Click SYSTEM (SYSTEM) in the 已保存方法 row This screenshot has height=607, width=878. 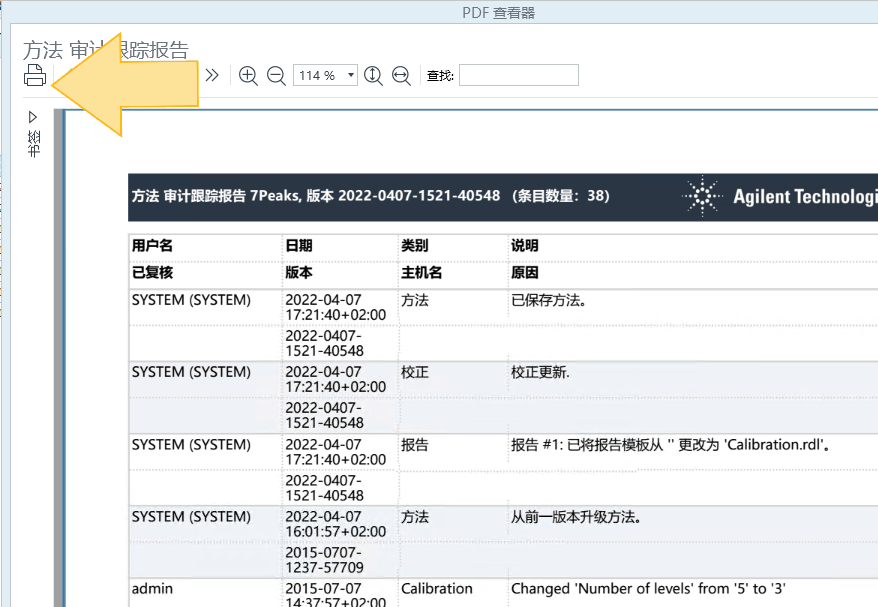point(192,300)
